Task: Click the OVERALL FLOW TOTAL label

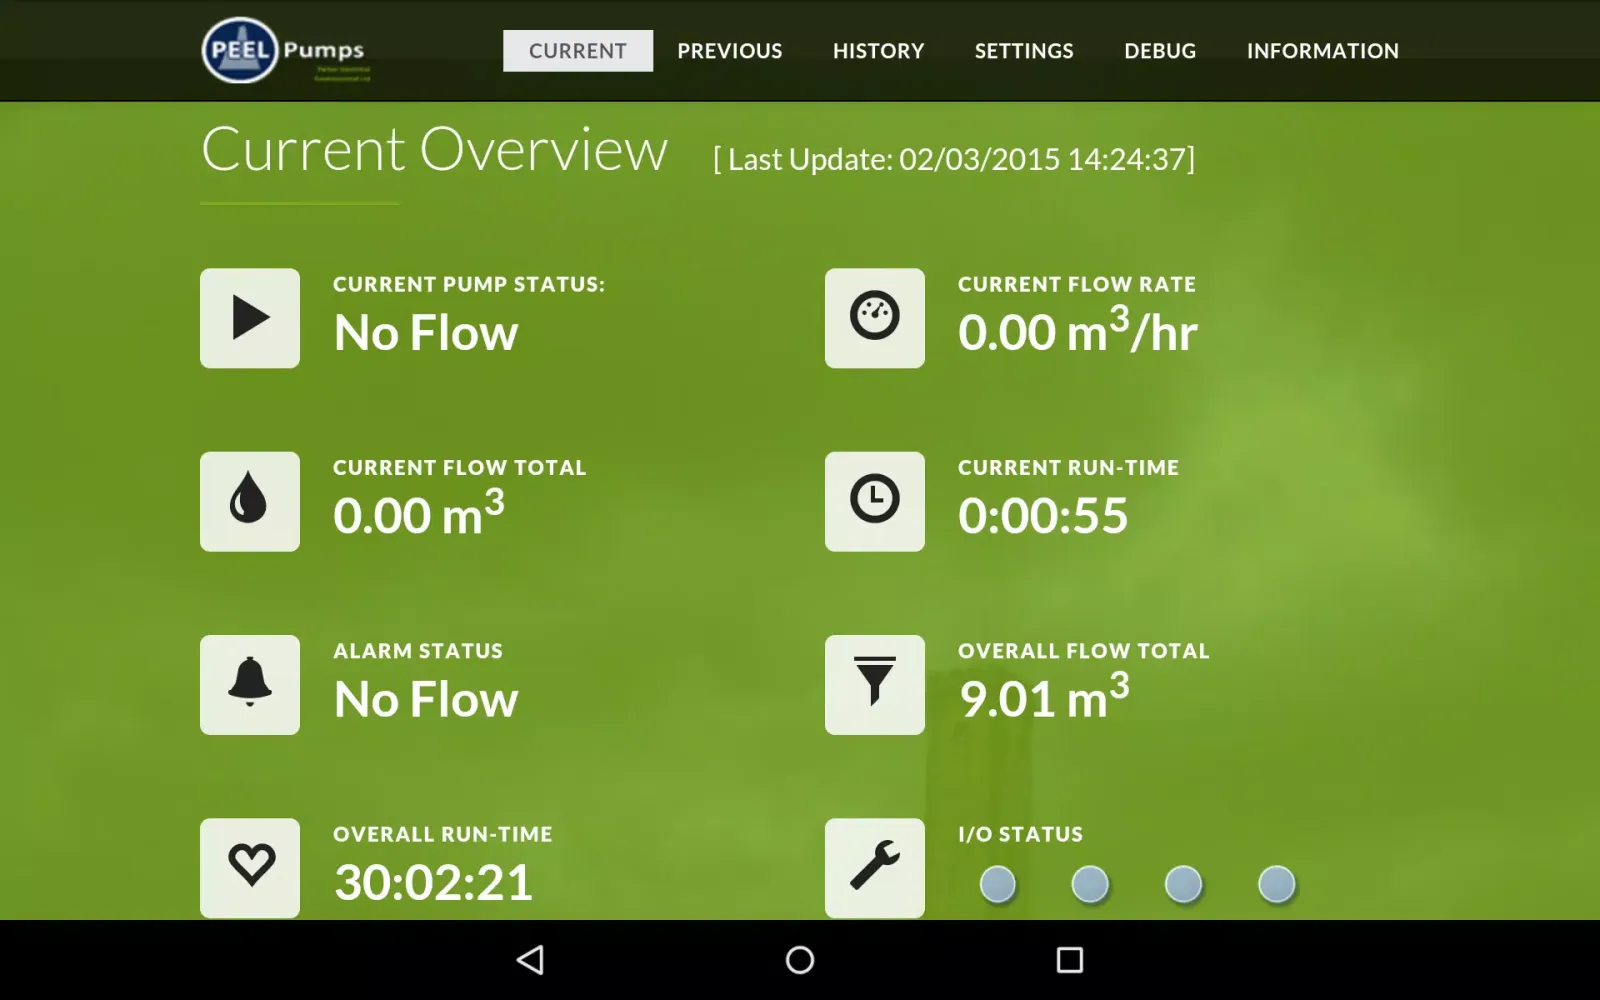Action: [1084, 651]
